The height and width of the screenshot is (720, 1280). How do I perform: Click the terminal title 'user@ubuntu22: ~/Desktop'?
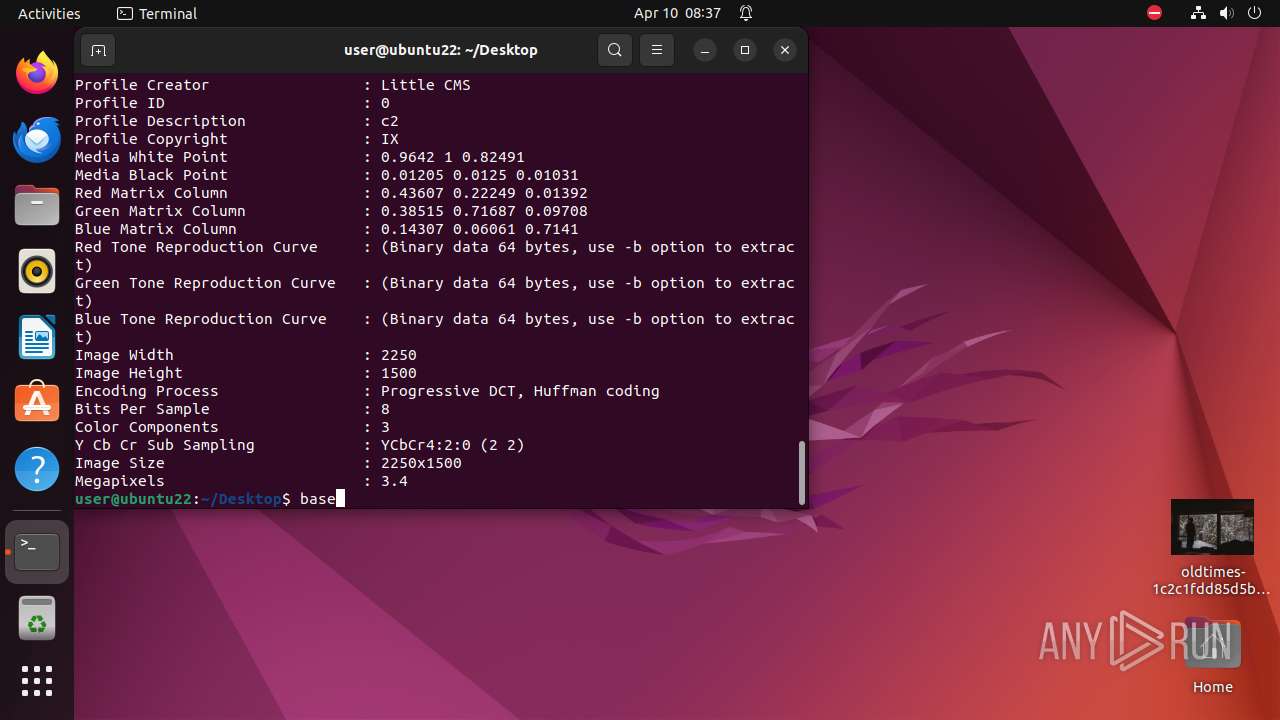pos(441,50)
